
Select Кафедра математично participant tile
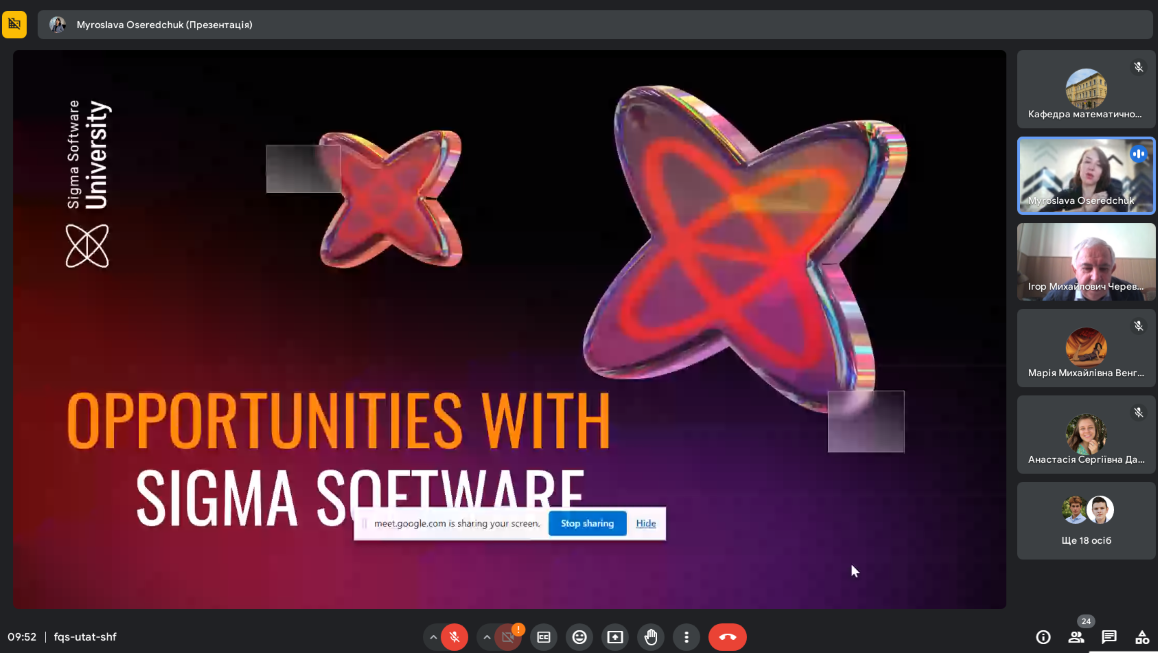(1086, 89)
